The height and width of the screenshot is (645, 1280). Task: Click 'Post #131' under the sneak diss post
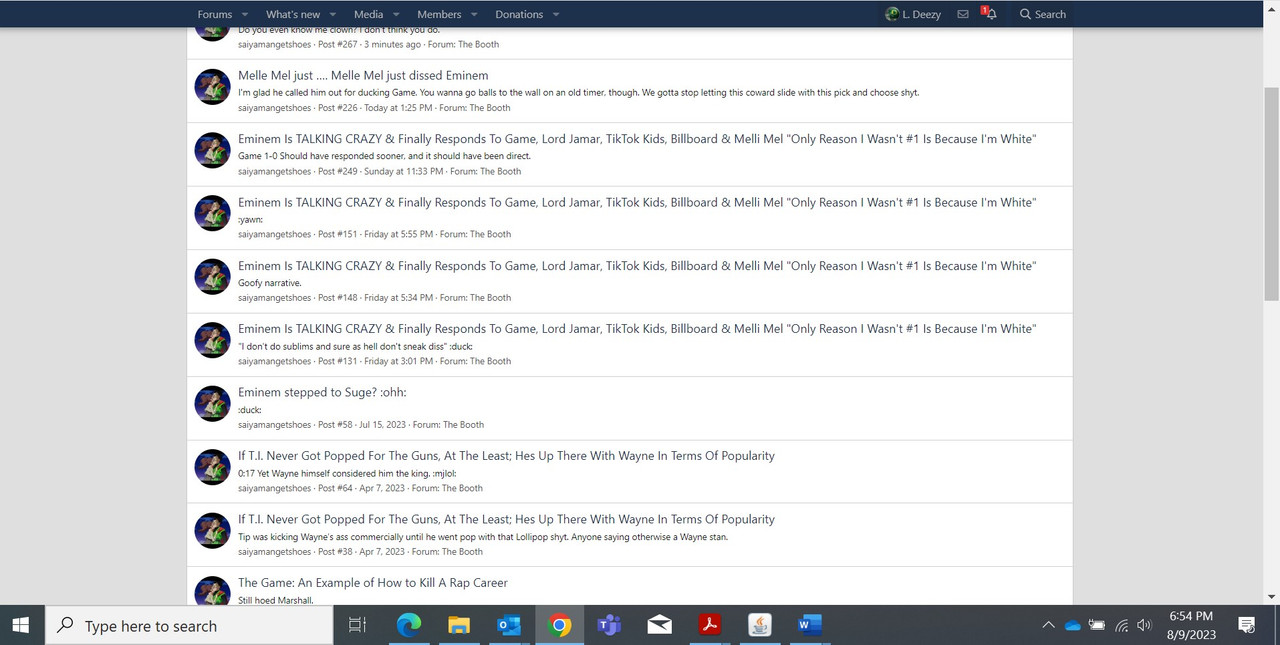pyautogui.click(x=338, y=361)
